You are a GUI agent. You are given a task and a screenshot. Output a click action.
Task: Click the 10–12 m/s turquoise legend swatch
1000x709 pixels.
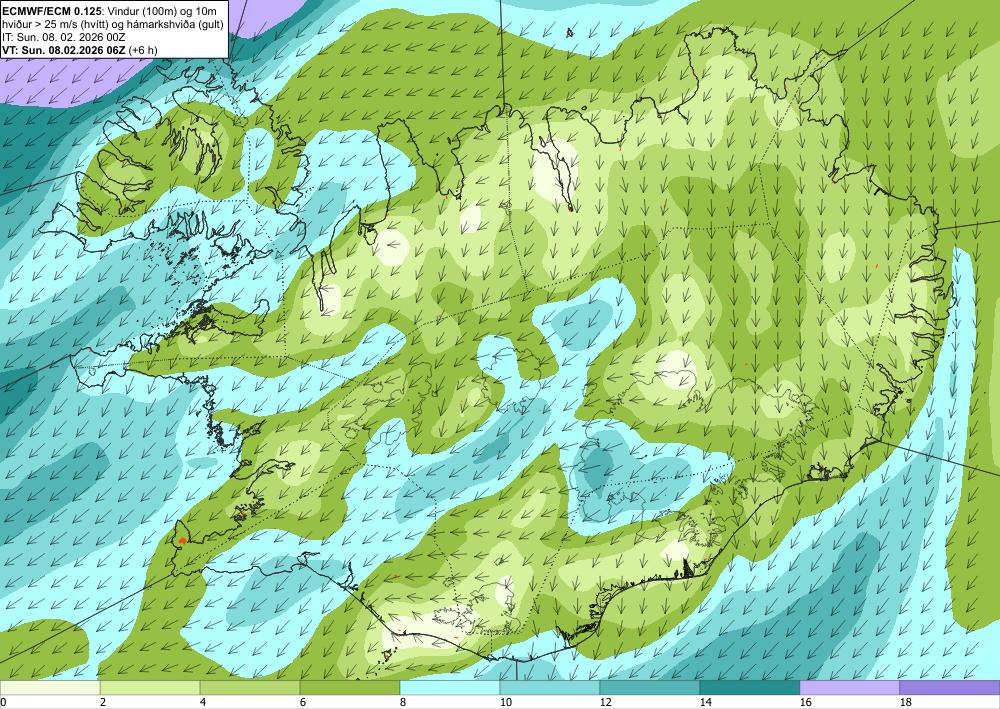550,688
